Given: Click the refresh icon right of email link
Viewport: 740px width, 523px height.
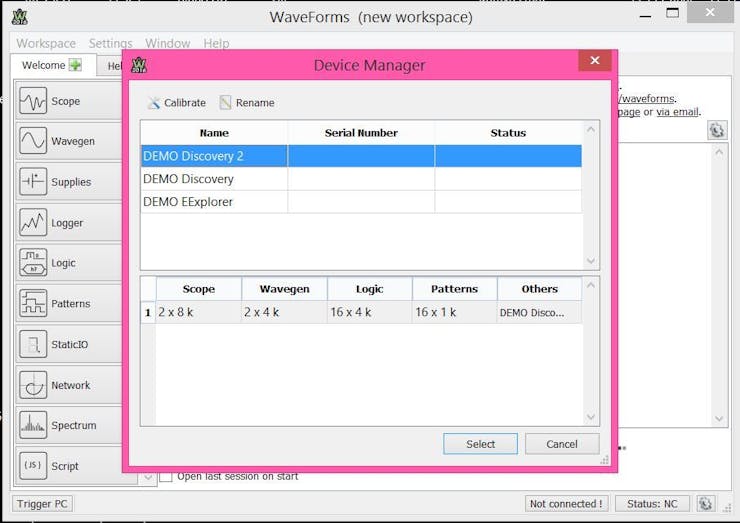Looking at the screenshot, I should click(x=717, y=130).
